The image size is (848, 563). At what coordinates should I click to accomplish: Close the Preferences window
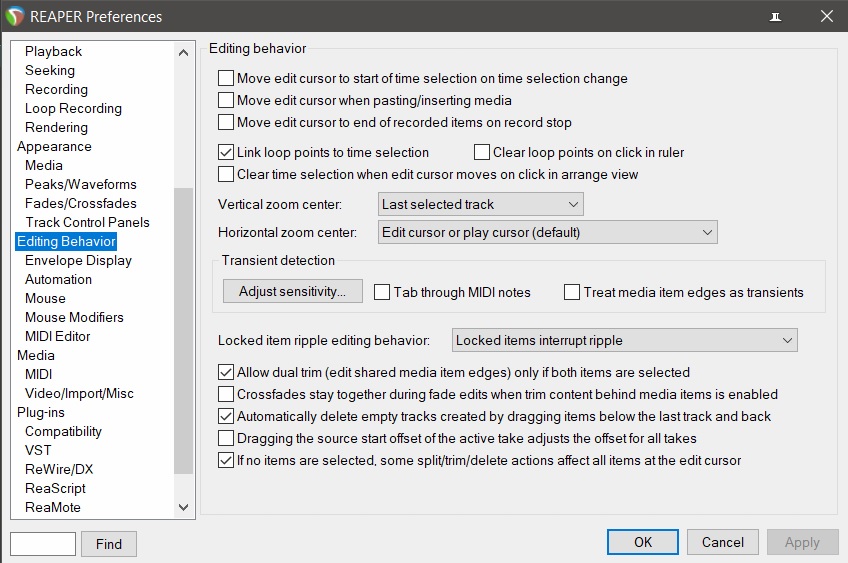pos(826,16)
